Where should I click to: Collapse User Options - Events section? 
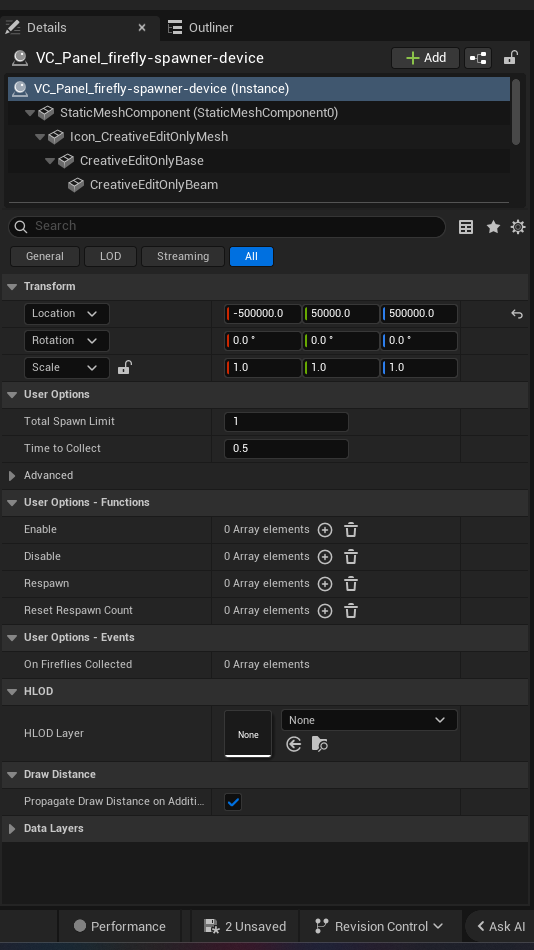tap(12, 638)
